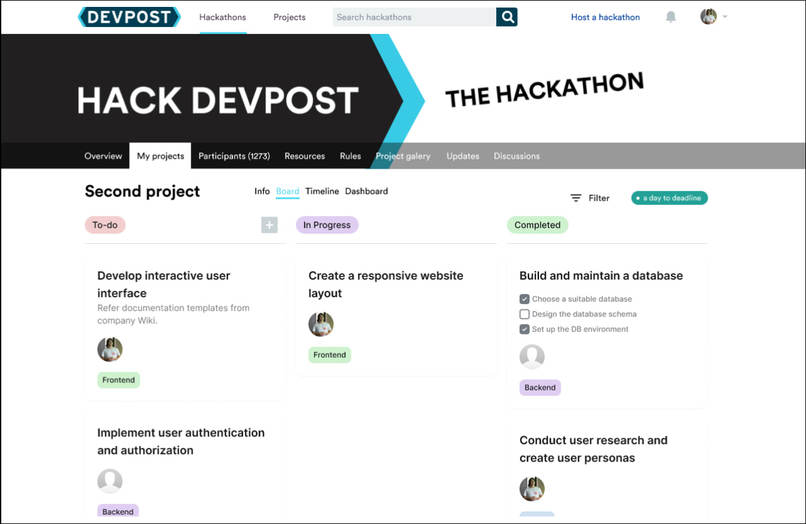The width and height of the screenshot is (806, 524).
Task: Open Conduct user research and create user personas
Action: [x=593, y=449]
